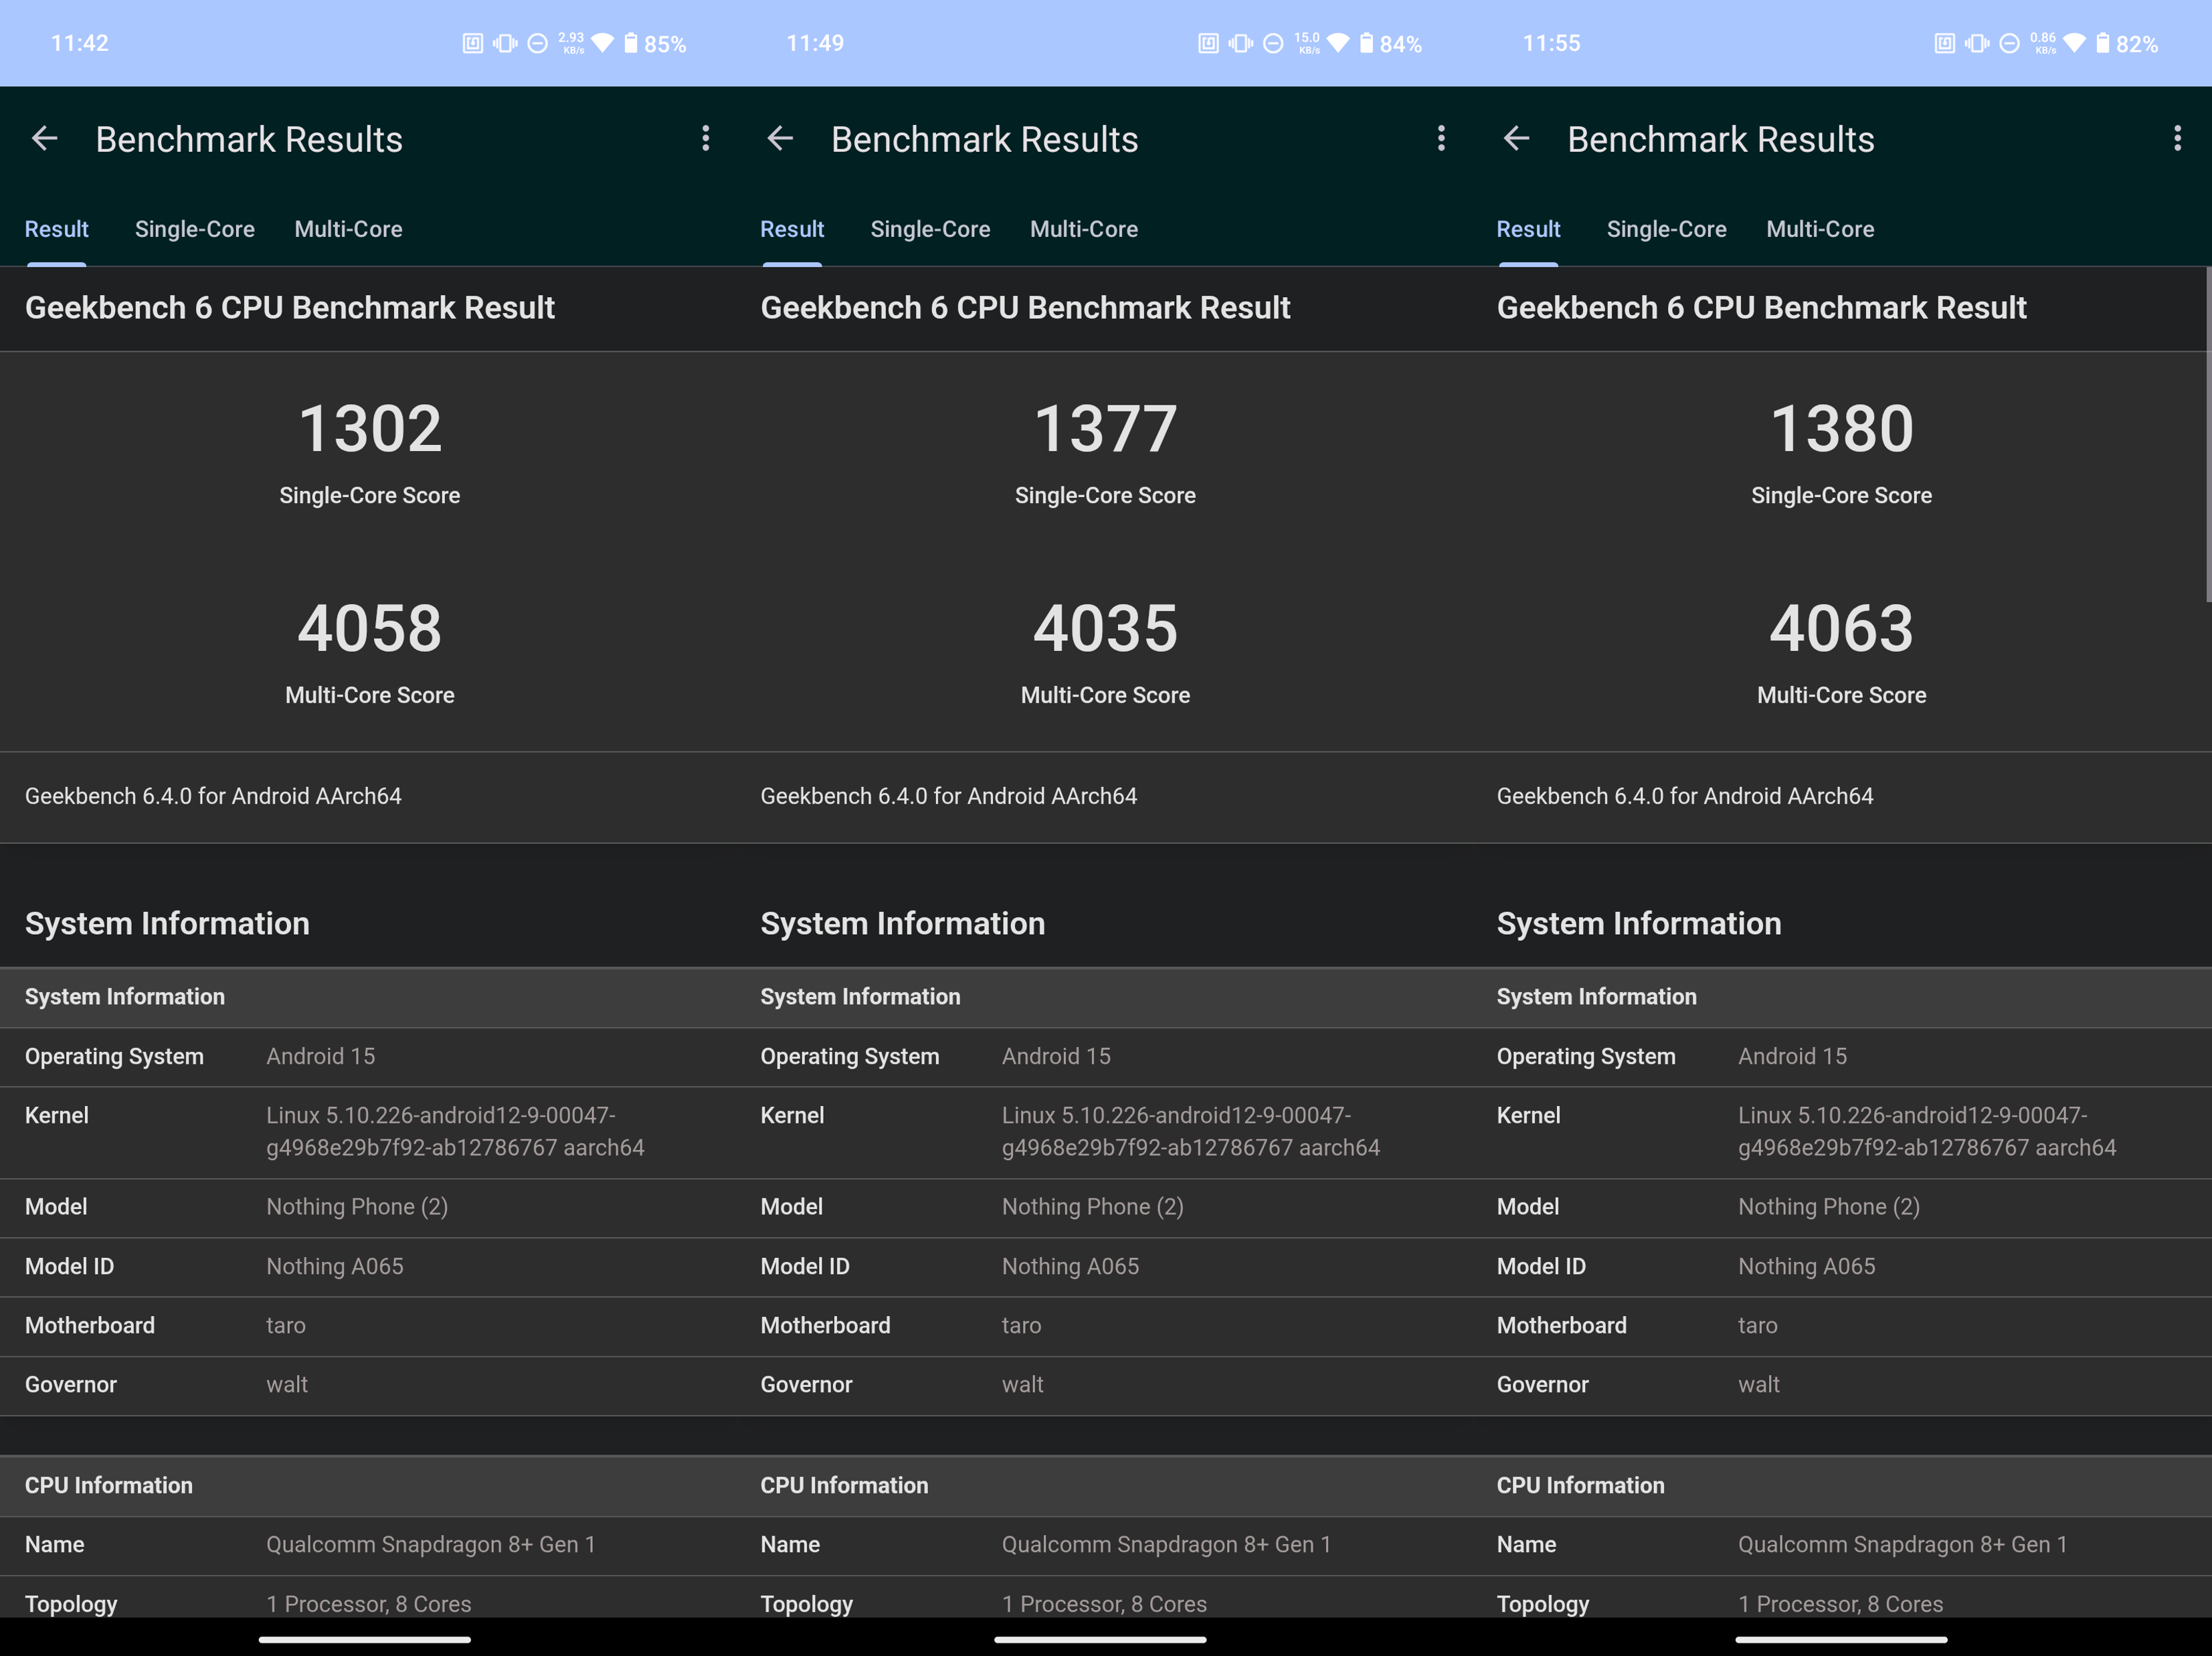
Task: Tap back arrow in middle Benchmark Results header
Action: pos(780,138)
